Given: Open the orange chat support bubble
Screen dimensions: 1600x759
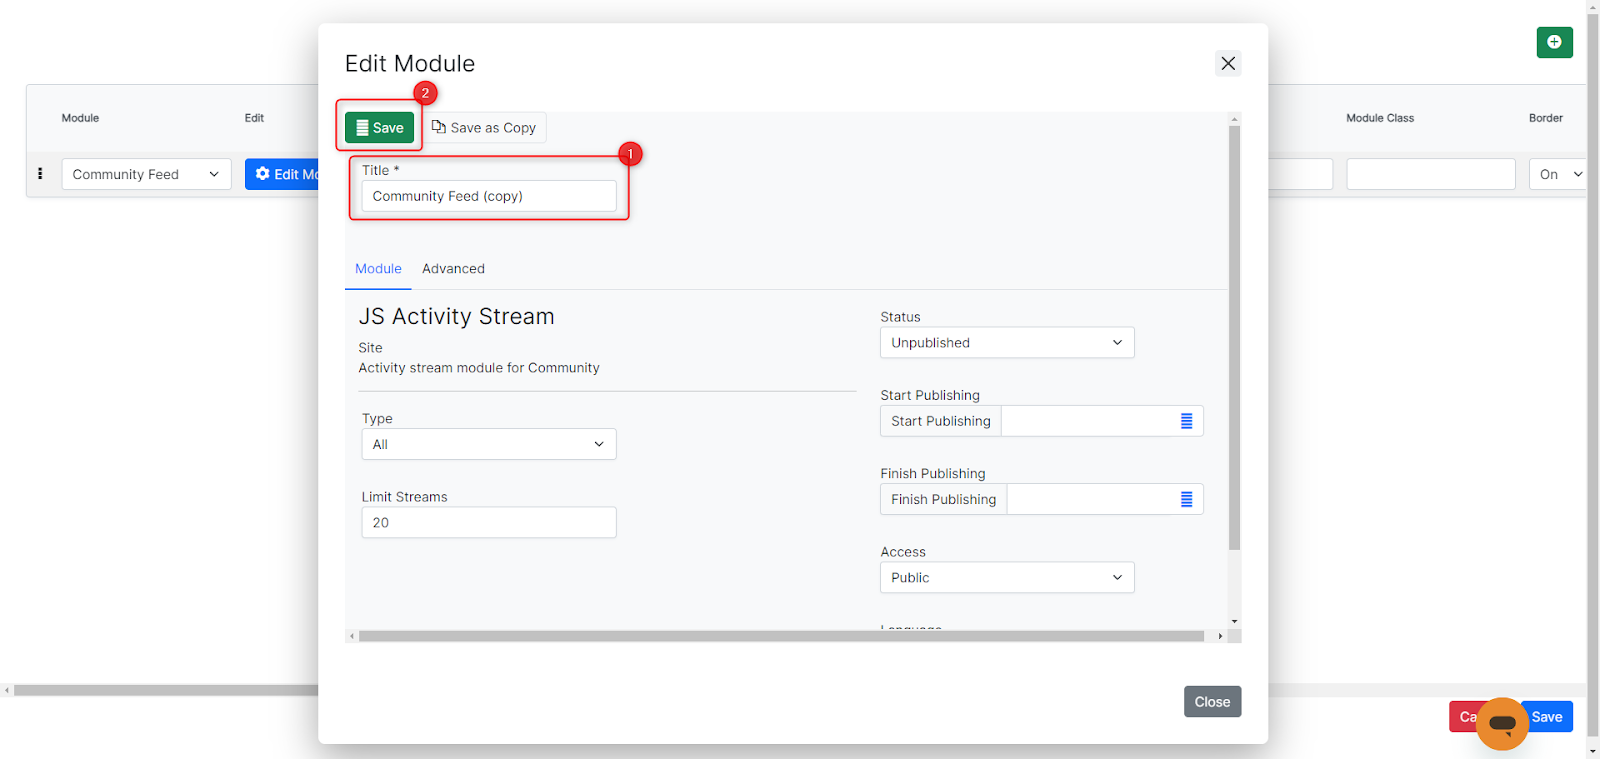Looking at the screenshot, I should [1502, 723].
